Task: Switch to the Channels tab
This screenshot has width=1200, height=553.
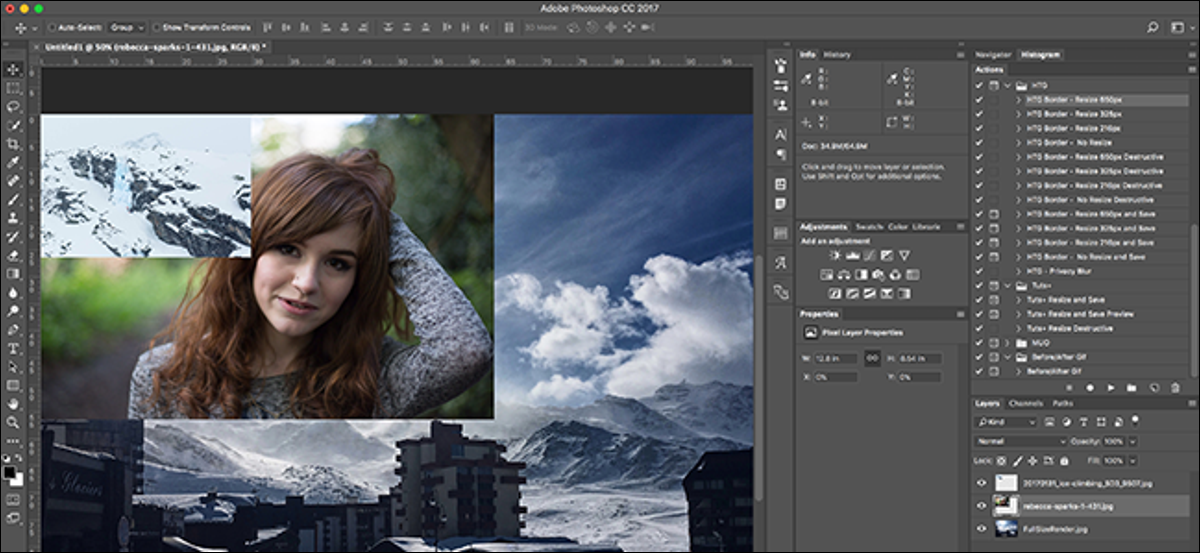Action: pos(1025,403)
